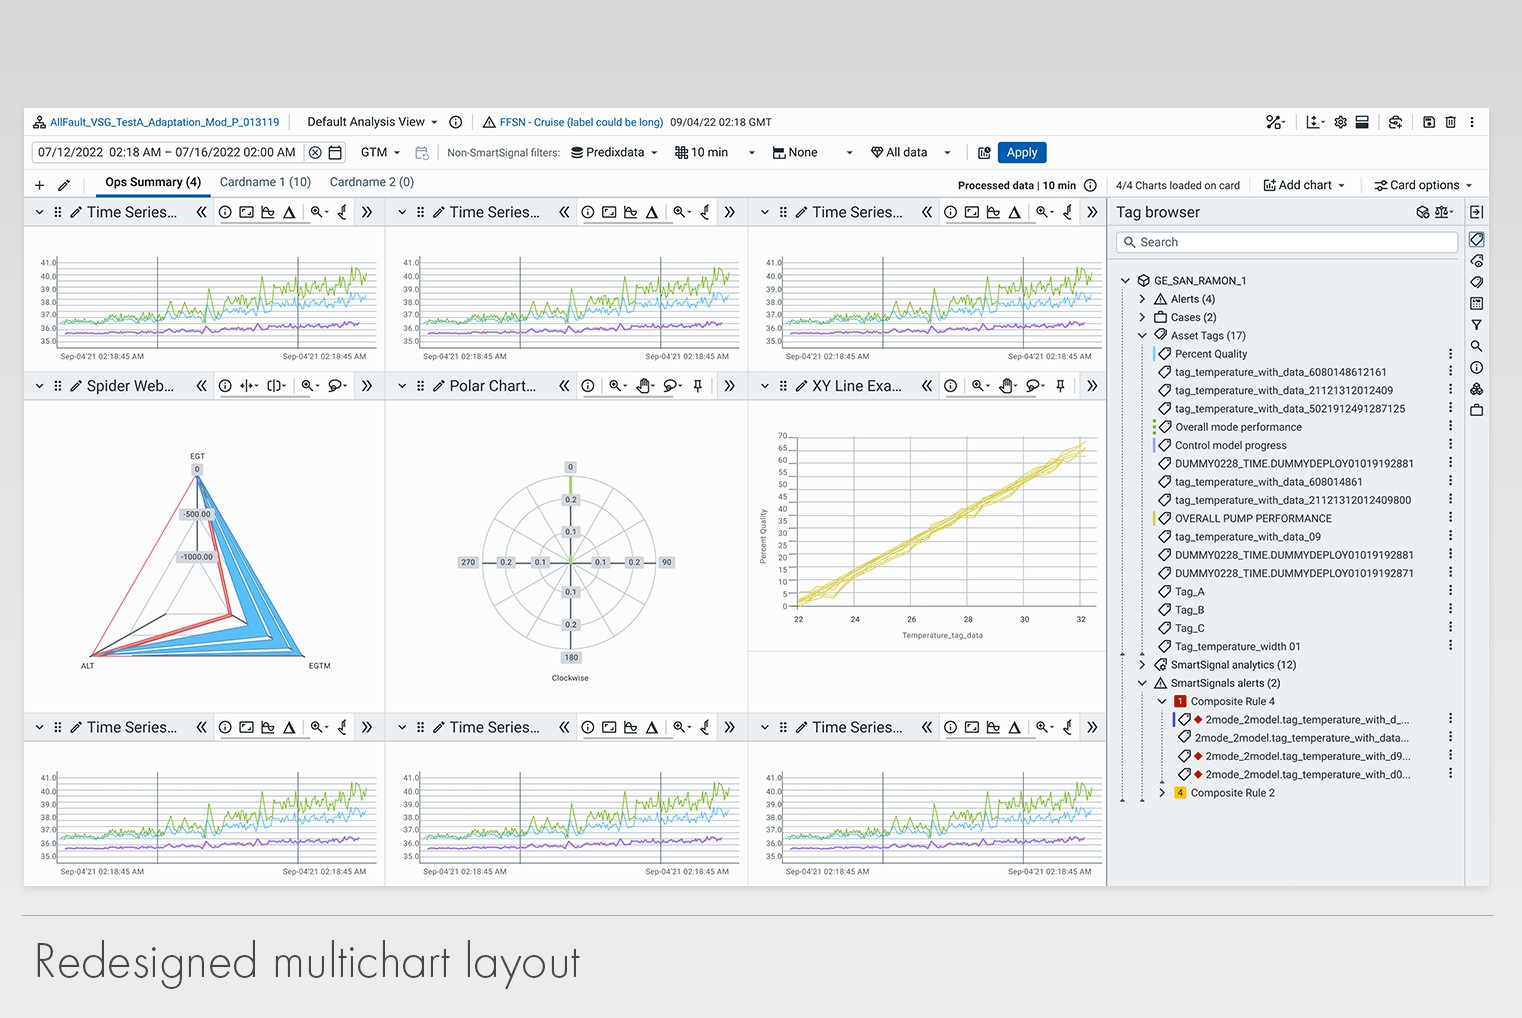Collapse the Asset Tags (17) tree node
The height and width of the screenshot is (1018, 1522).
click(1142, 336)
